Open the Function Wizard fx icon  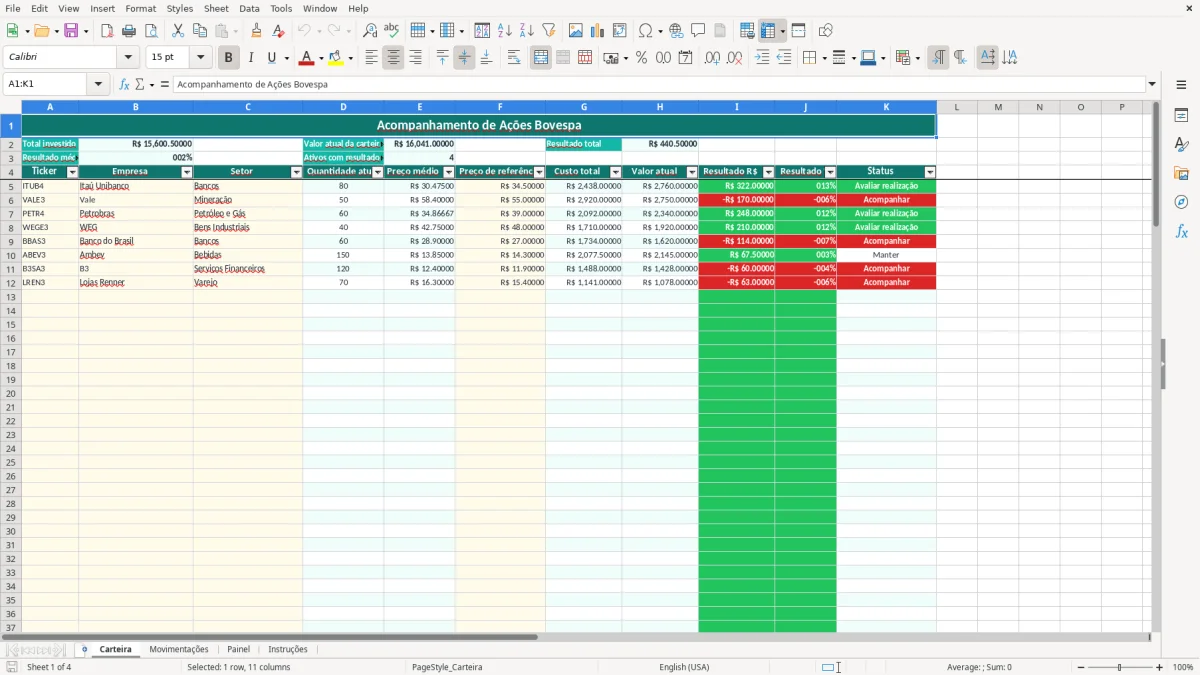(x=124, y=84)
